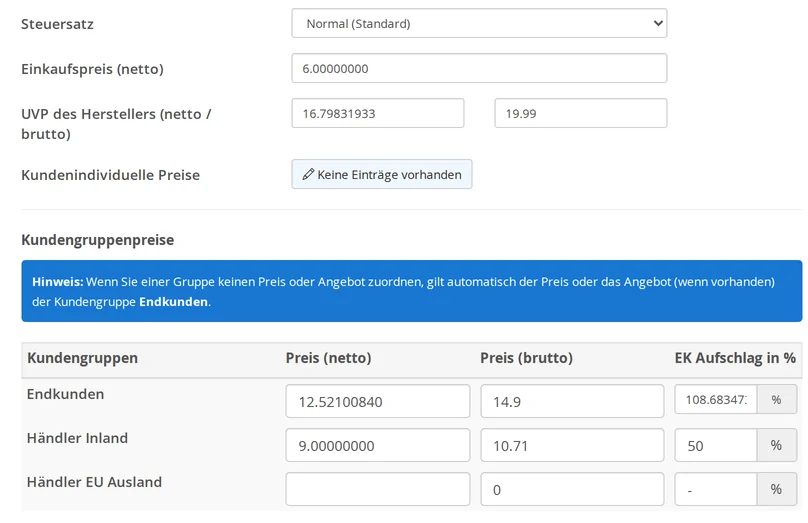
Task: Click the EK Aufschlag in % header
Action: tap(735, 358)
